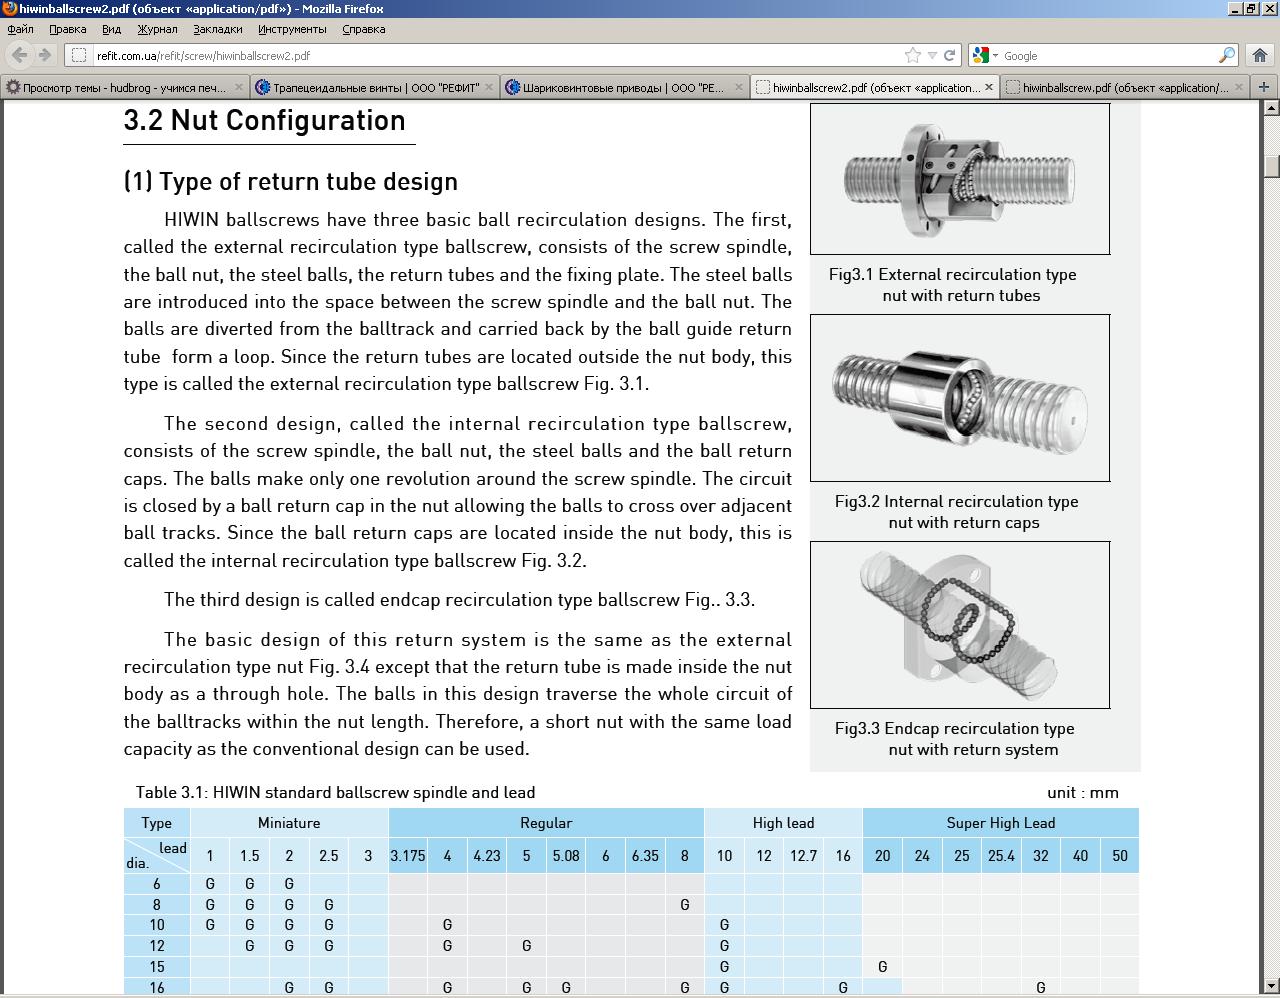
Task: Open the URL history dropdown arrow
Action: [x=932, y=56]
